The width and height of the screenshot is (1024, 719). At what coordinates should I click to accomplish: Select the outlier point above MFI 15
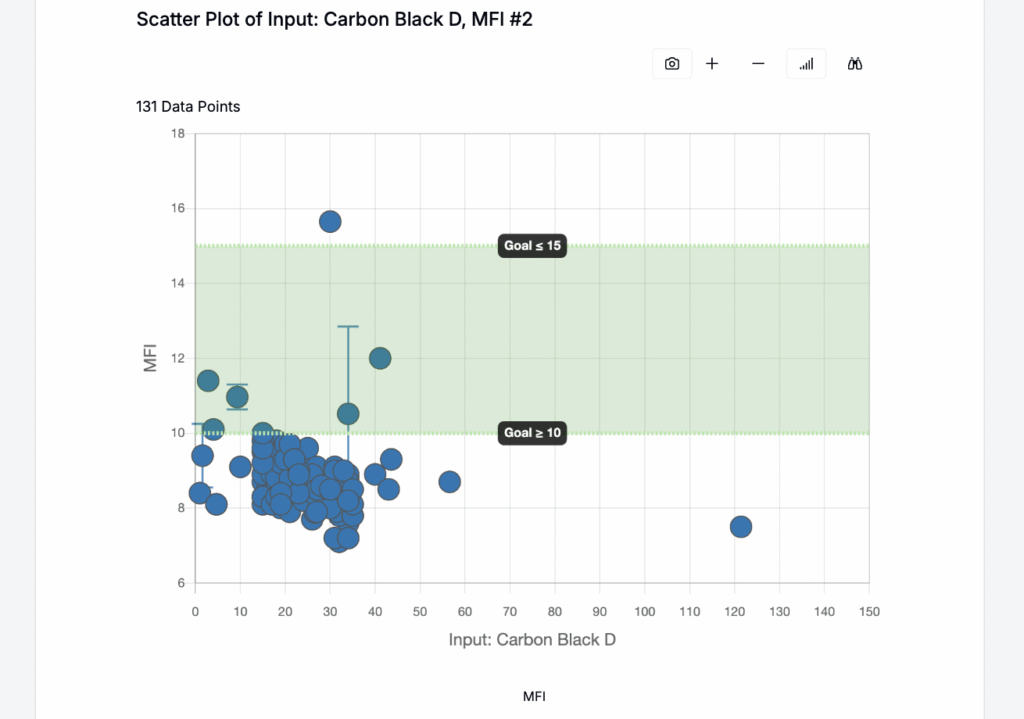point(330,221)
